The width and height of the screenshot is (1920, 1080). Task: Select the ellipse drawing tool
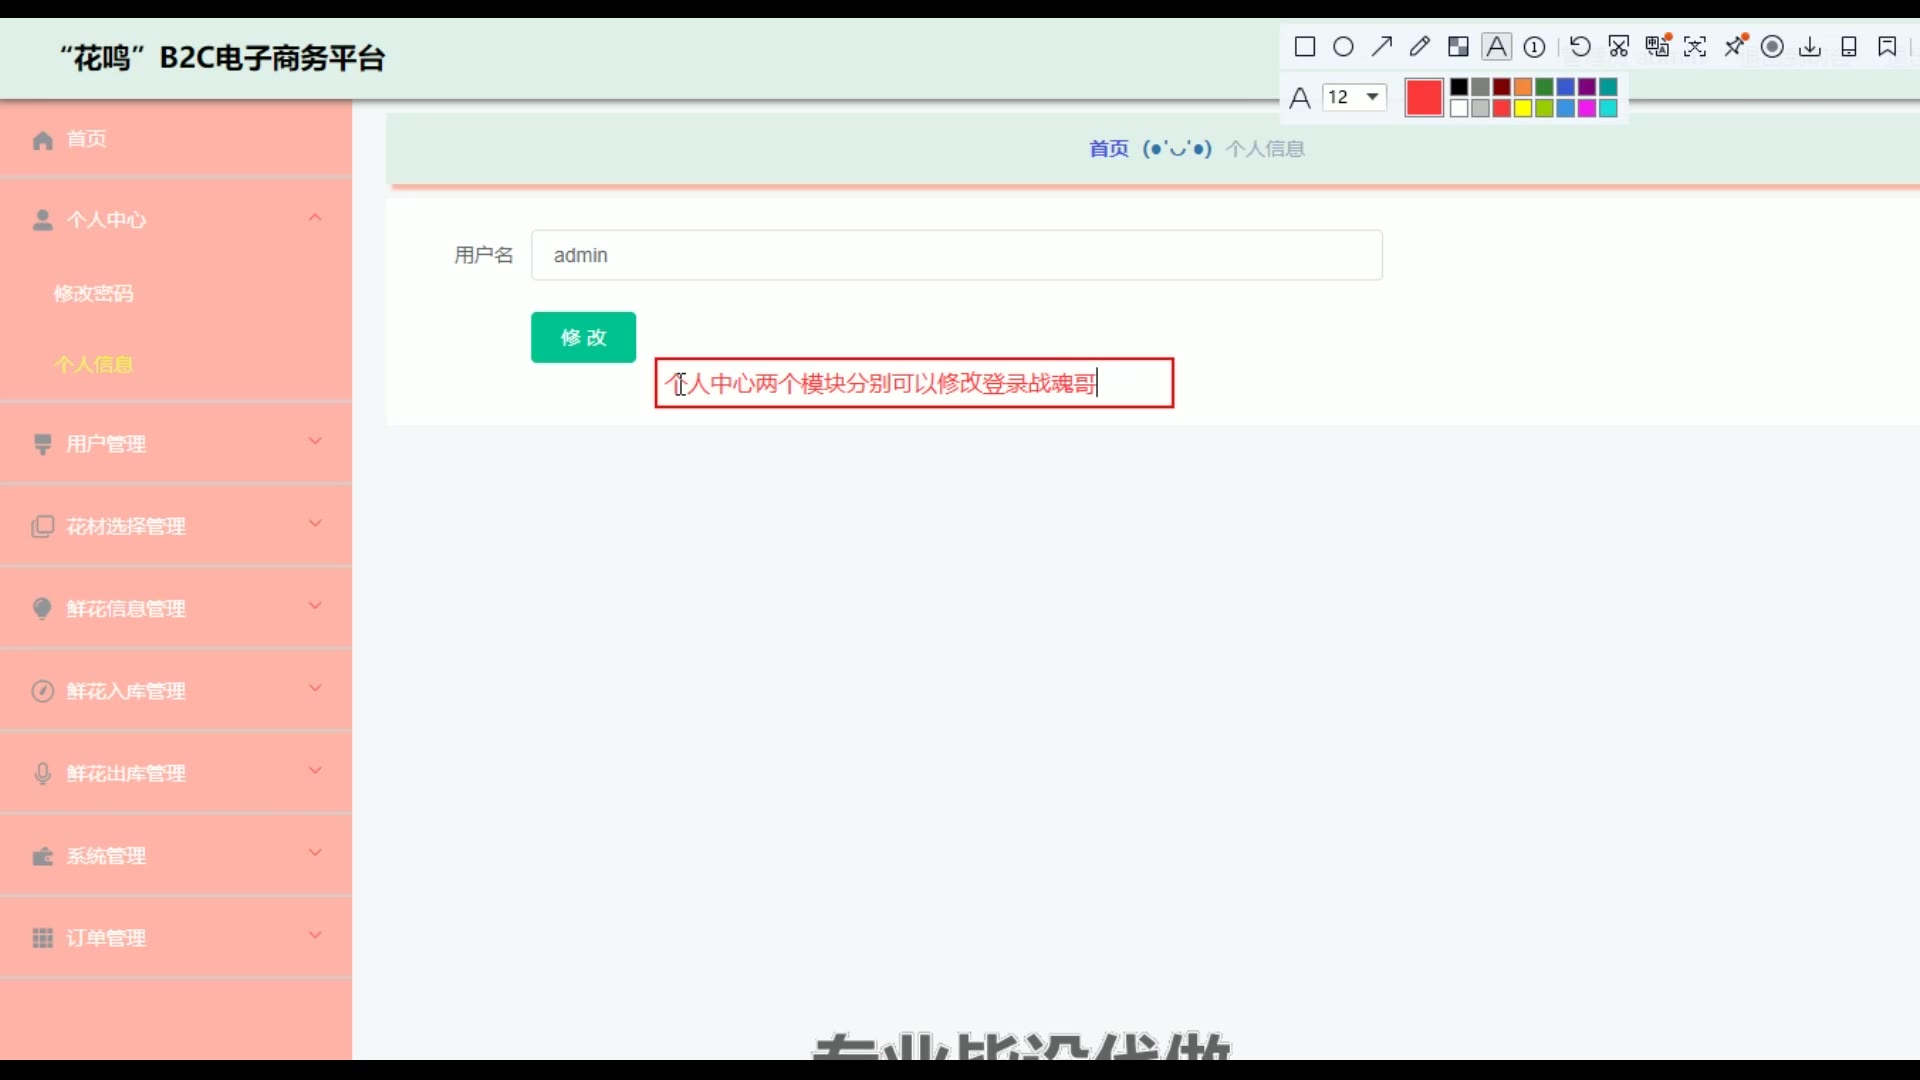1343,47
